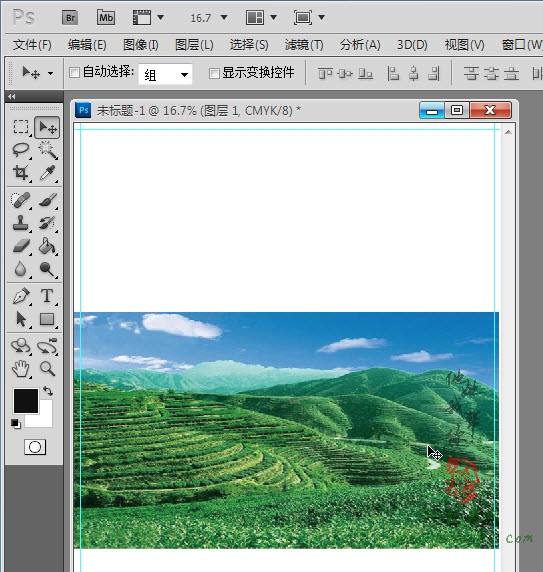Align left edges of layers
543x572 pixels.
(x=393, y=74)
